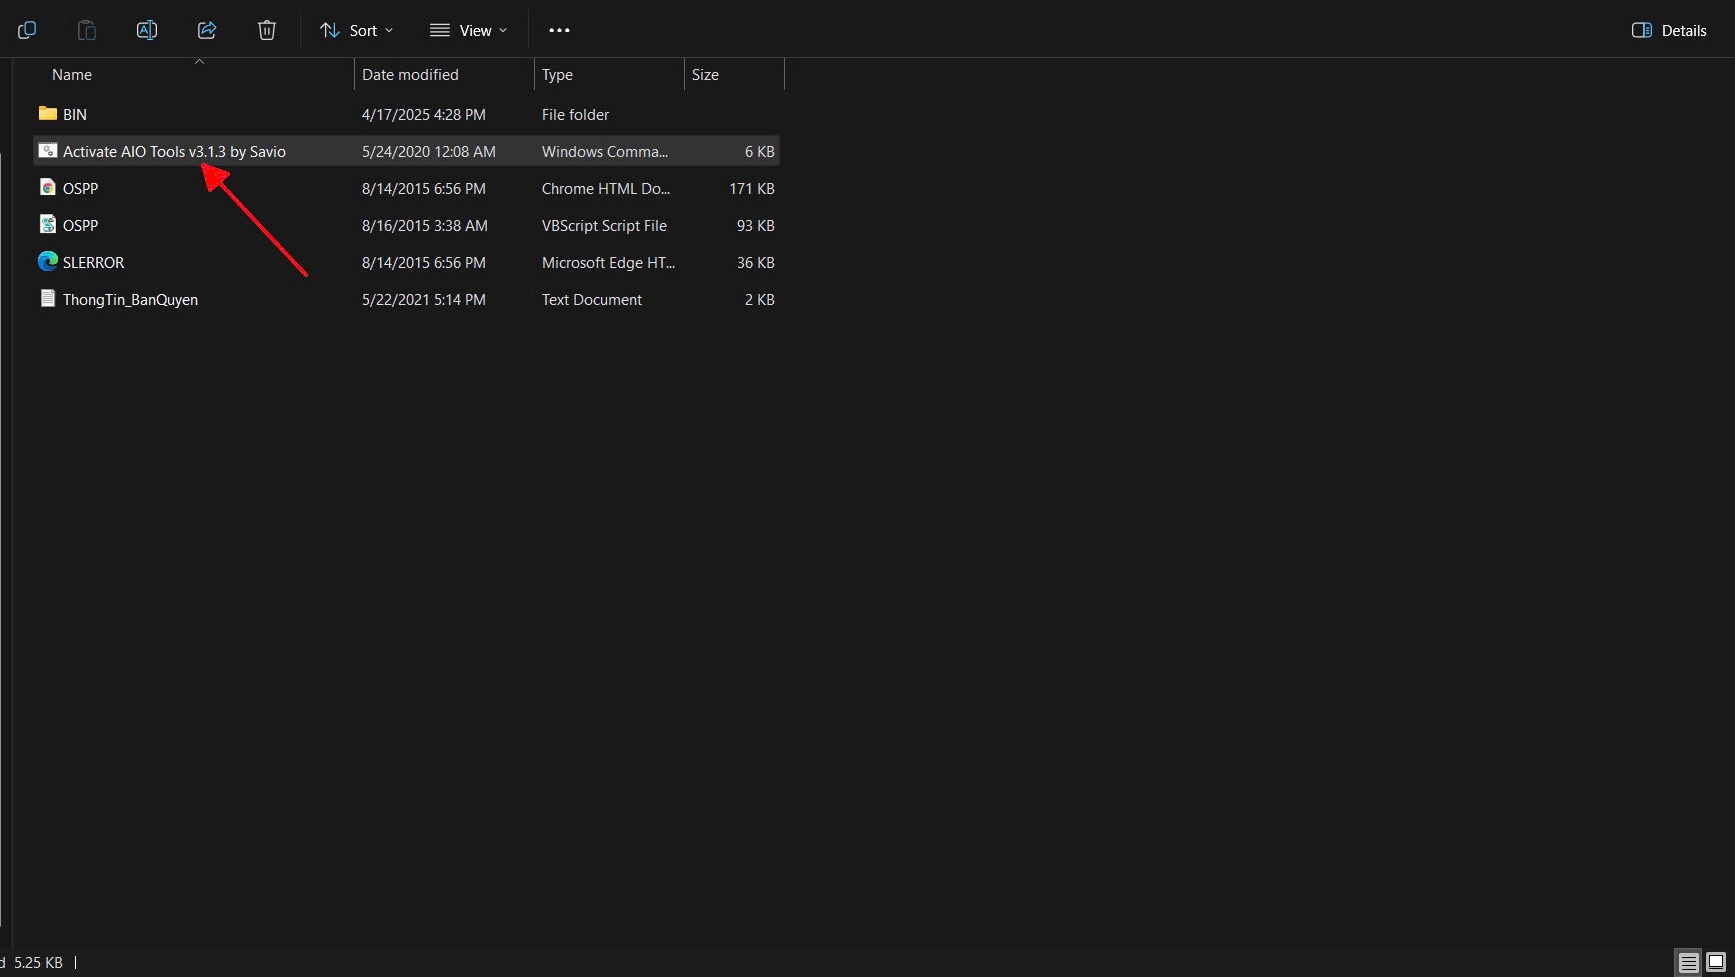1735x977 pixels.
Task: Select the BIN folder
Action: point(75,115)
